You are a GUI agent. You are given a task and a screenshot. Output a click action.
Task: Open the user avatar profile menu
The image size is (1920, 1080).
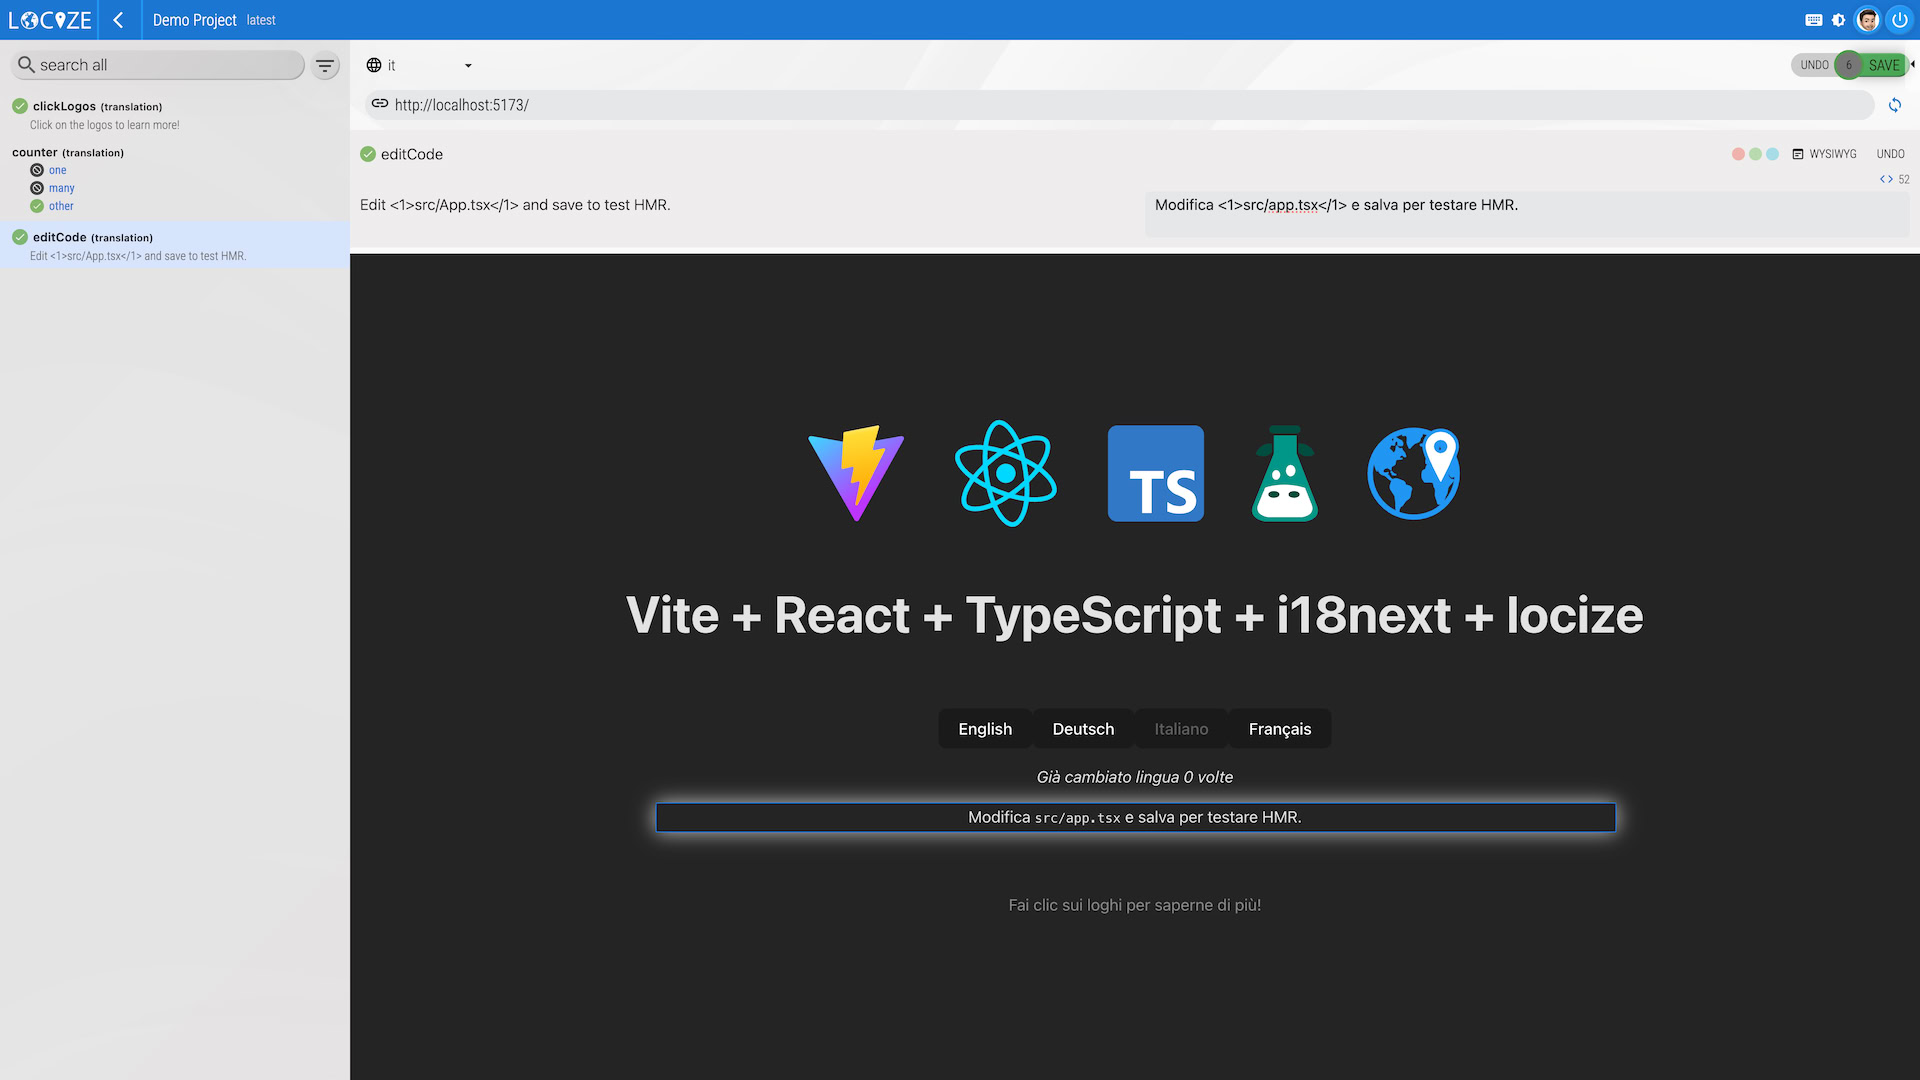click(x=1867, y=20)
